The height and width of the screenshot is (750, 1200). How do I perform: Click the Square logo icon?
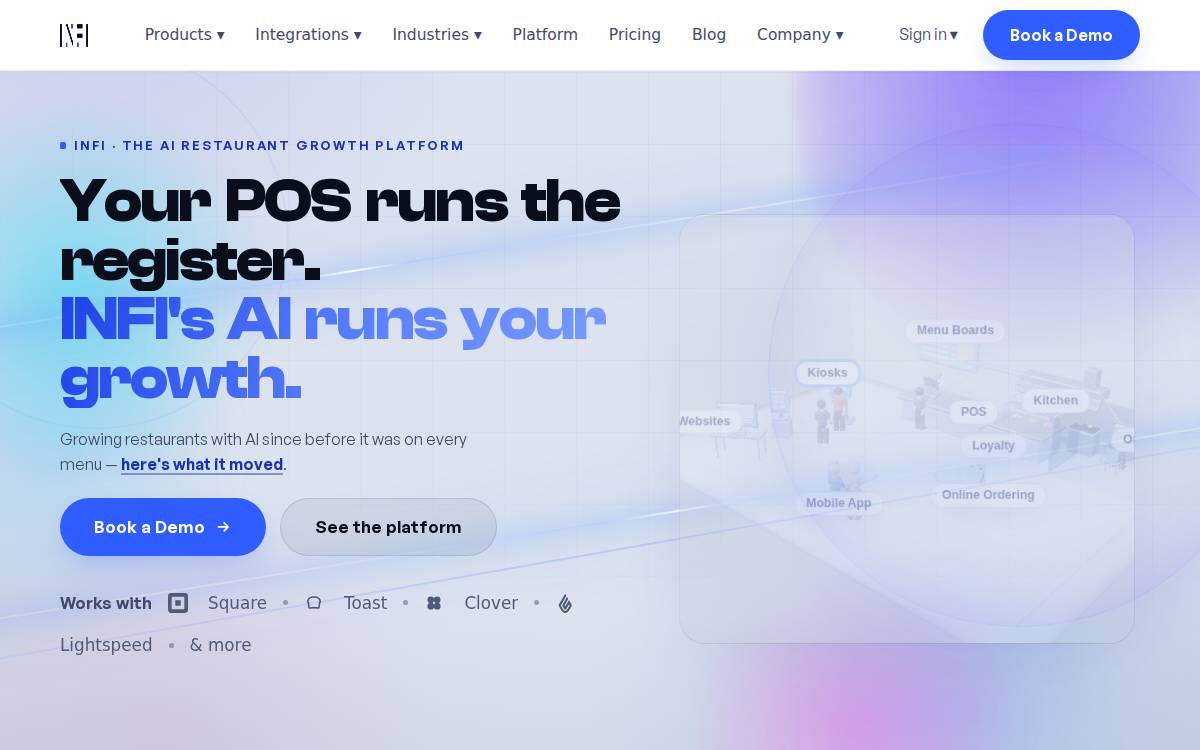(x=178, y=603)
